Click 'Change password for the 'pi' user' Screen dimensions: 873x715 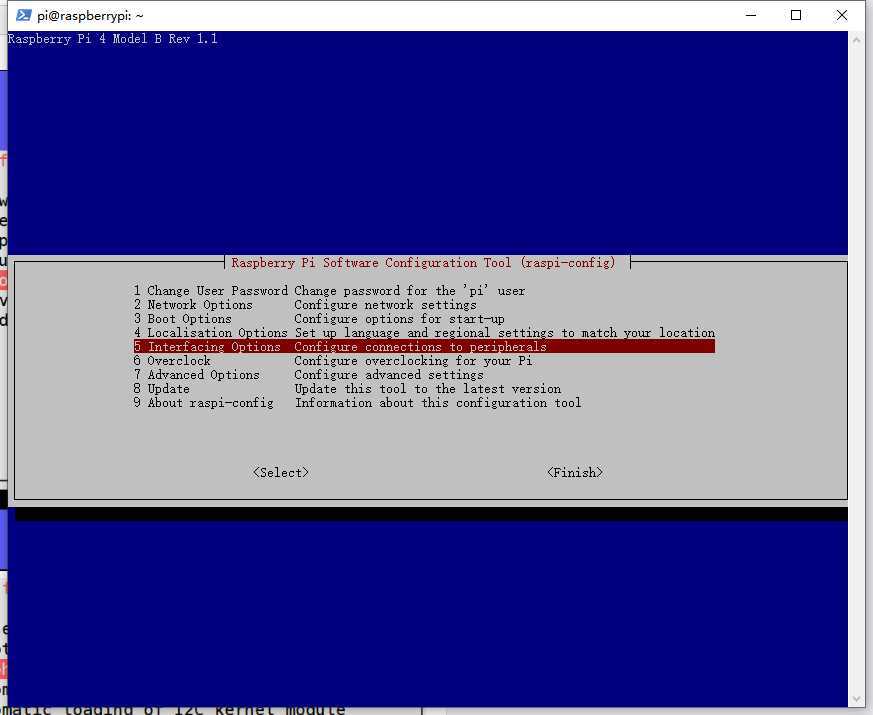410,291
